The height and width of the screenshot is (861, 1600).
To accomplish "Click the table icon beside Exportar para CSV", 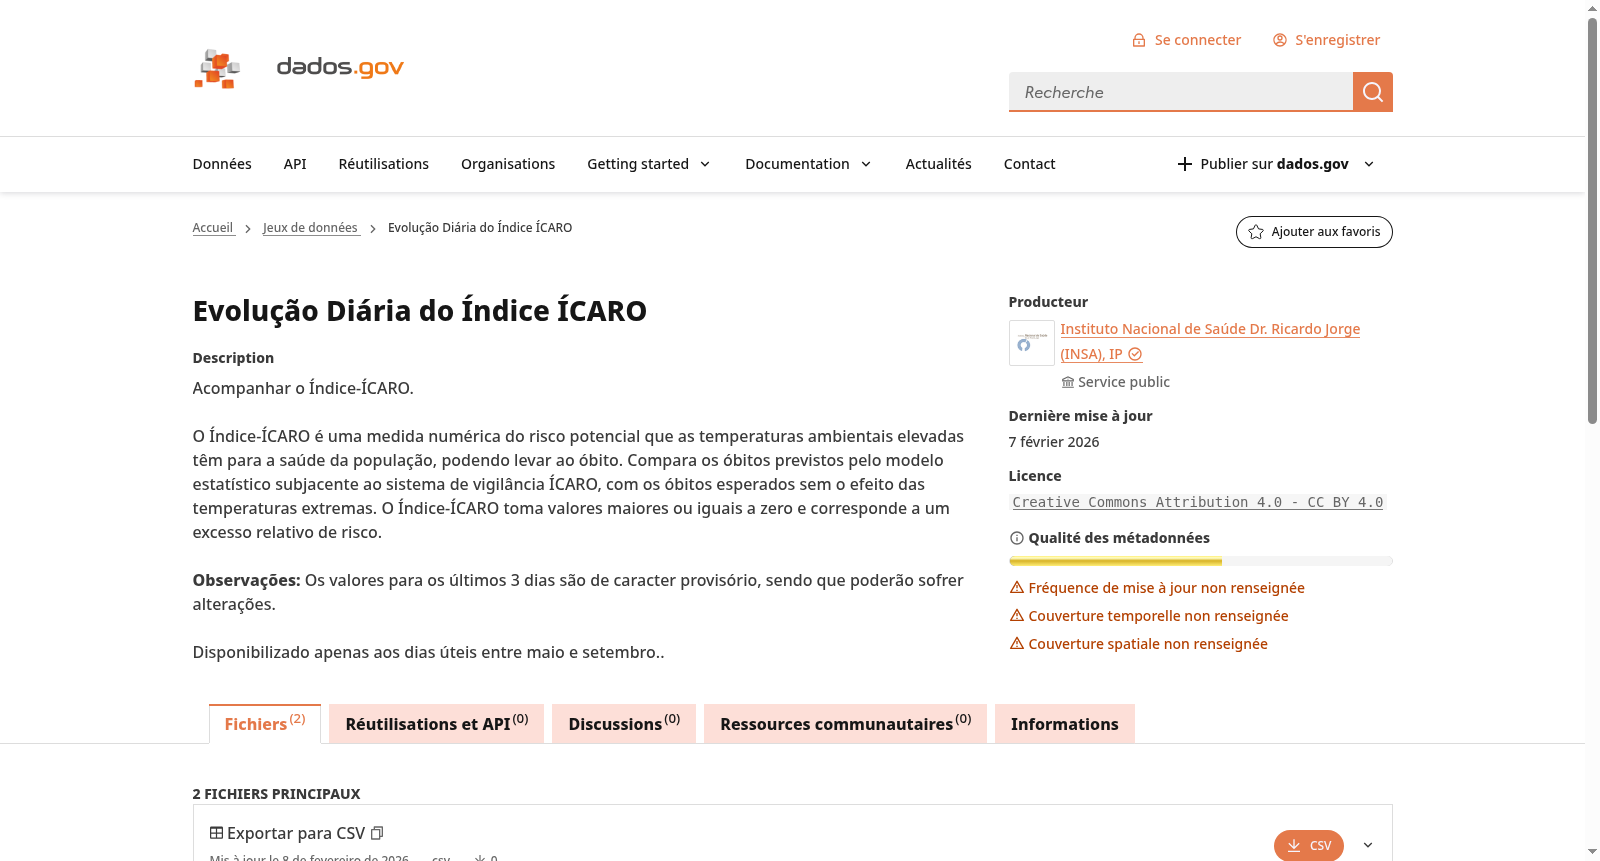I will pos(216,833).
